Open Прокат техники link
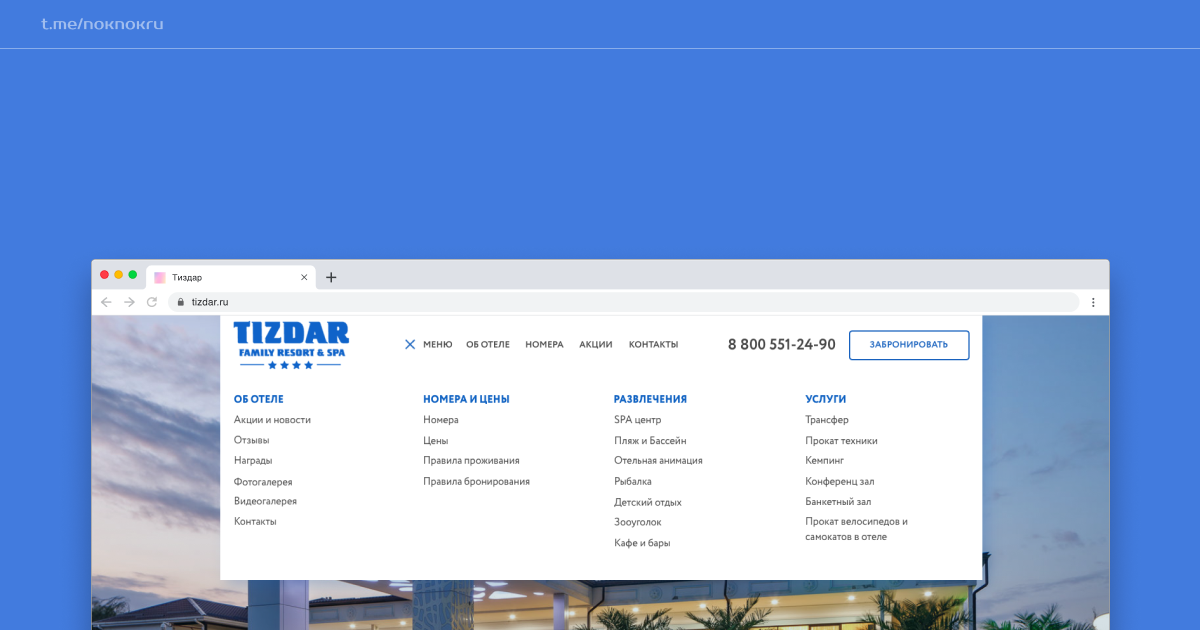The height and width of the screenshot is (630, 1200). tap(841, 441)
